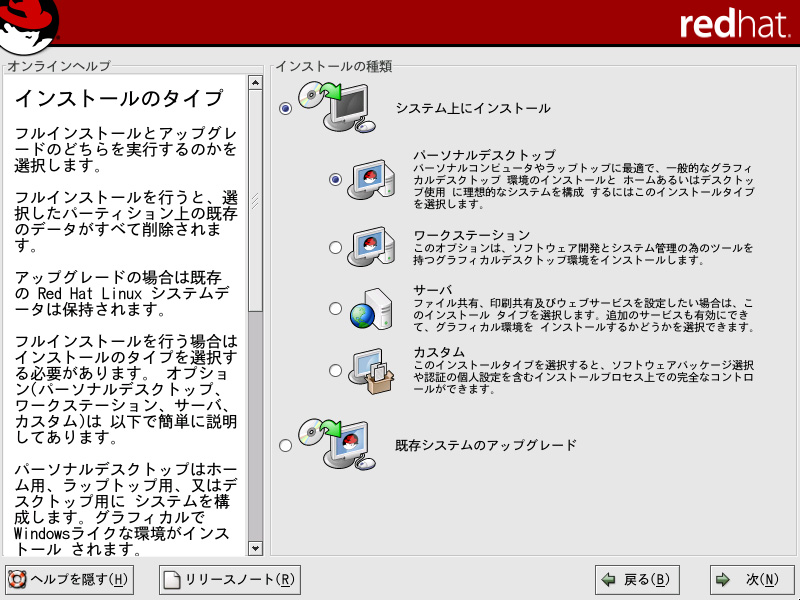Click the Red Hat shadowman logo
Image resolution: width=800 pixels, height=600 pixels.
pos(29,26)
